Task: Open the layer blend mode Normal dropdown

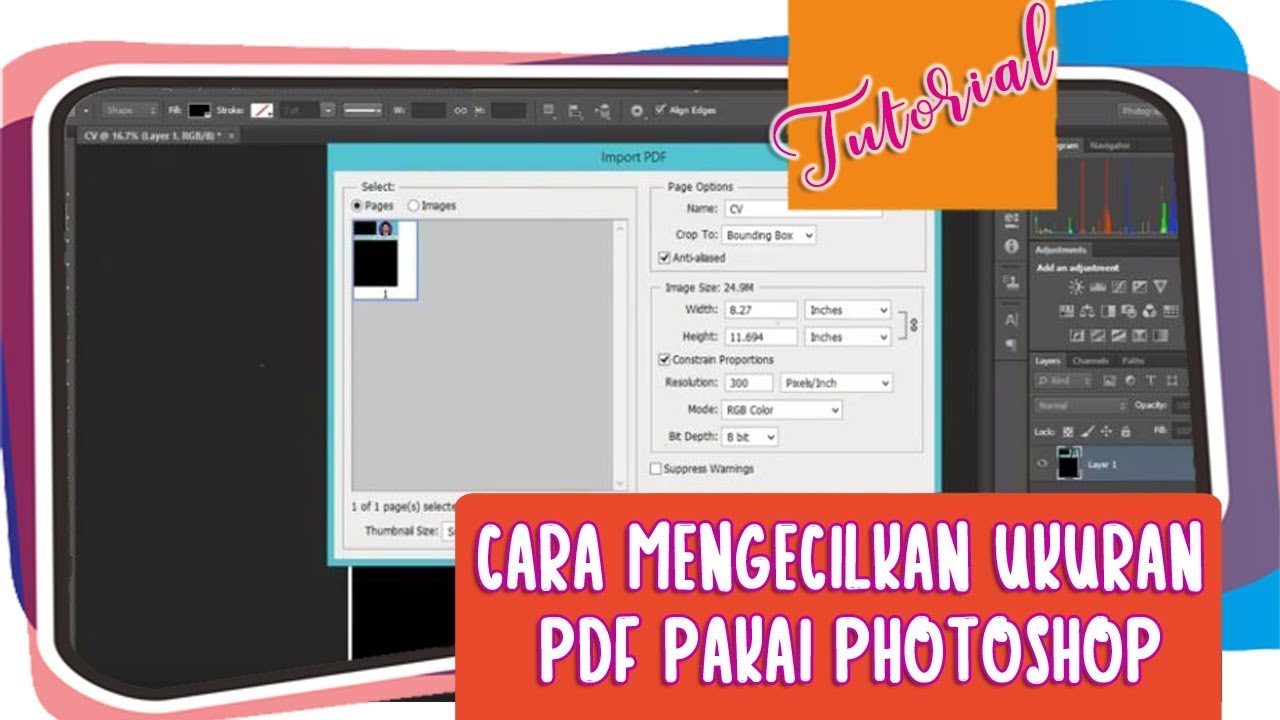Action: point(1081,406)
